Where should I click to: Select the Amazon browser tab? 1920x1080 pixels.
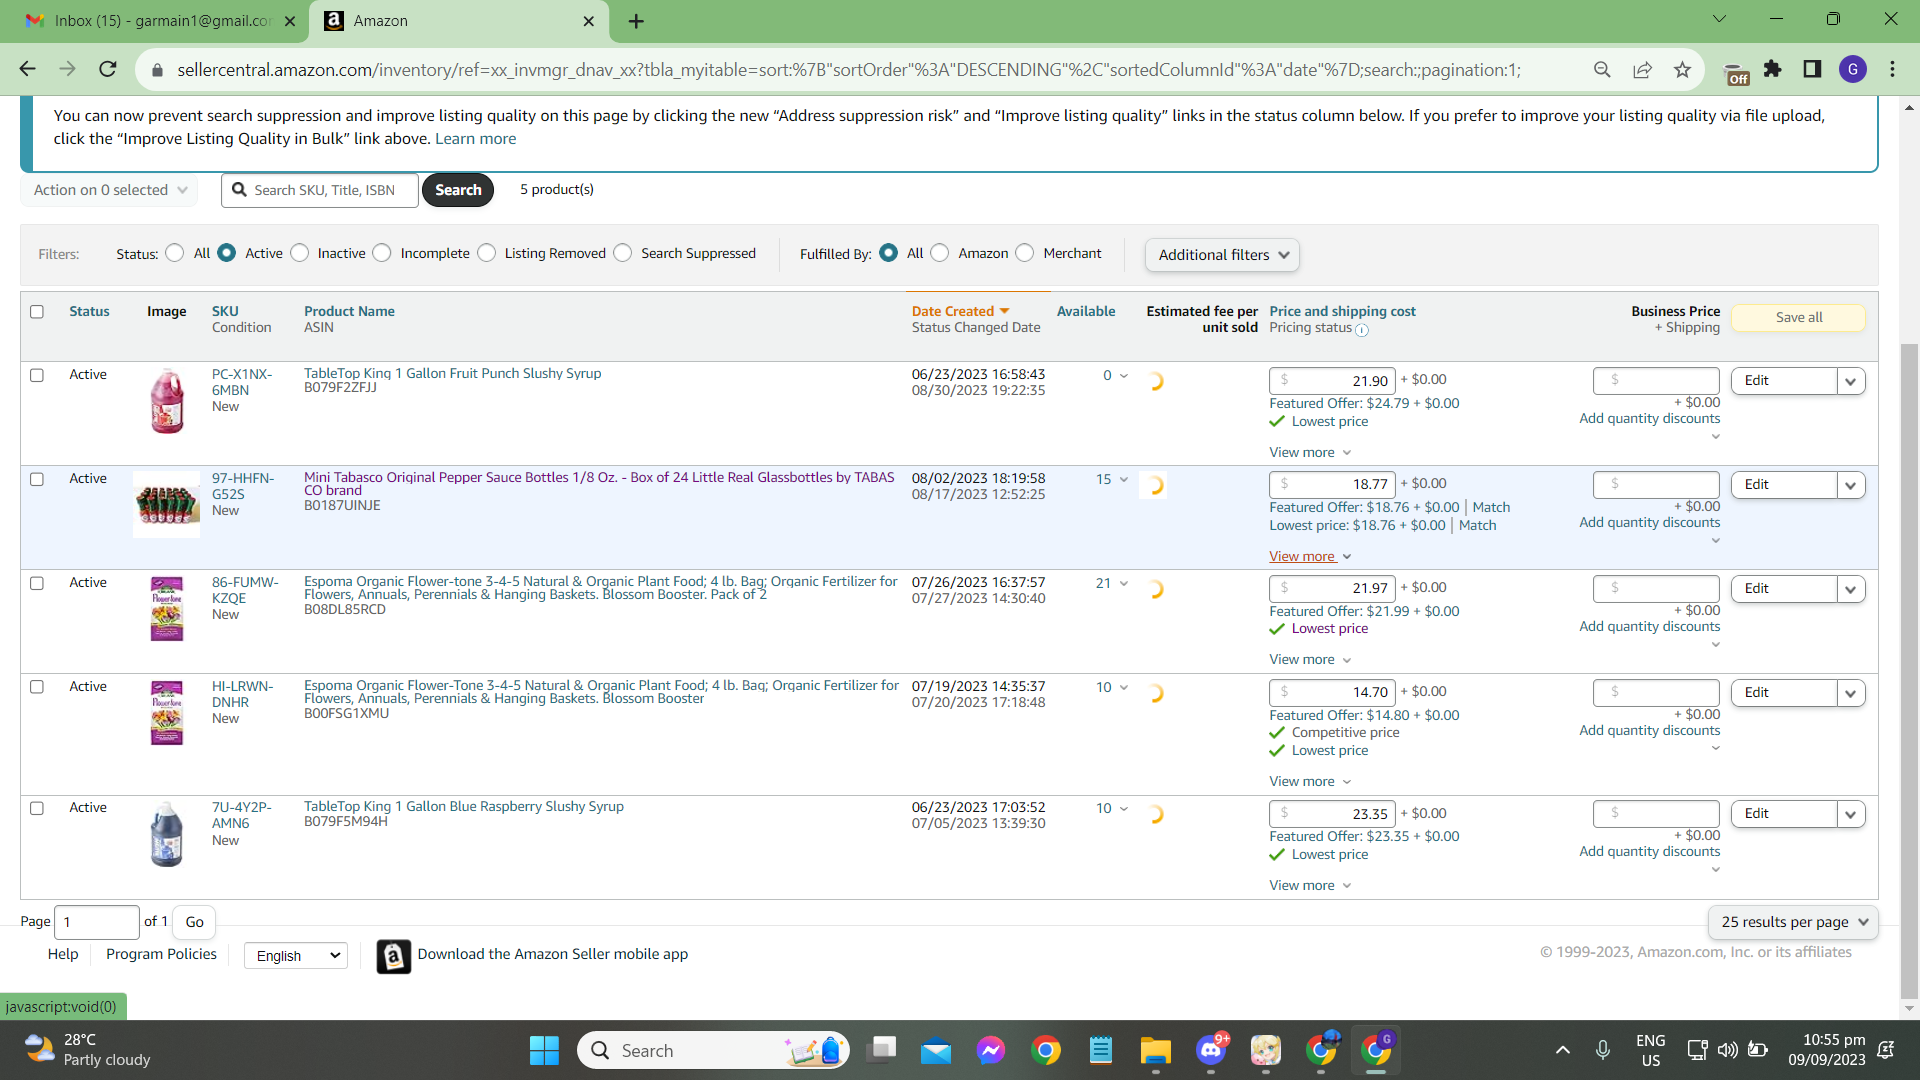(459, 21)
